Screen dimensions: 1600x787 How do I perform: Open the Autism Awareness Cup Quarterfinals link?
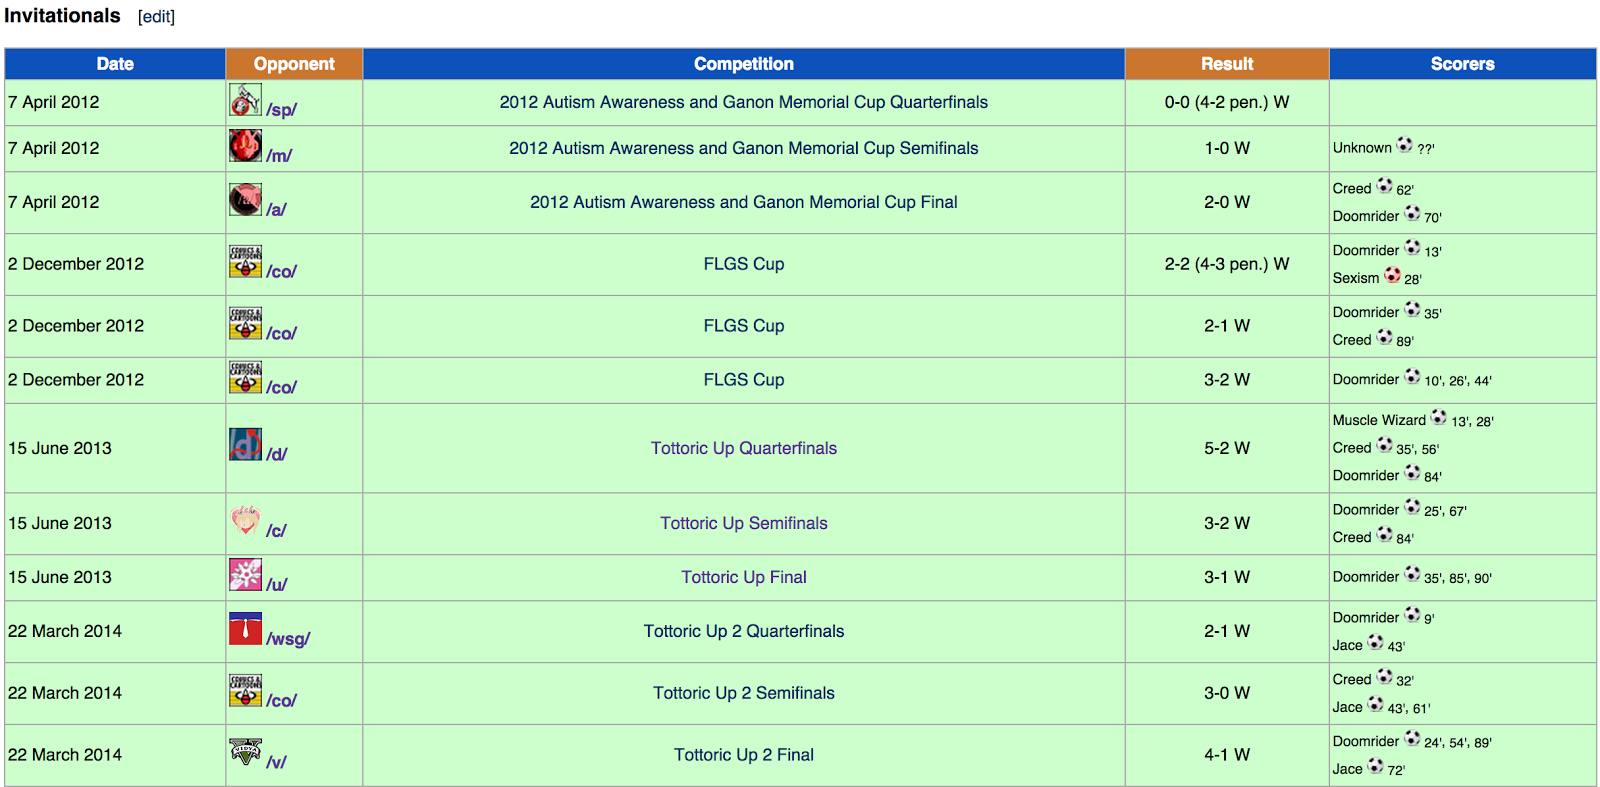point(743,102)
